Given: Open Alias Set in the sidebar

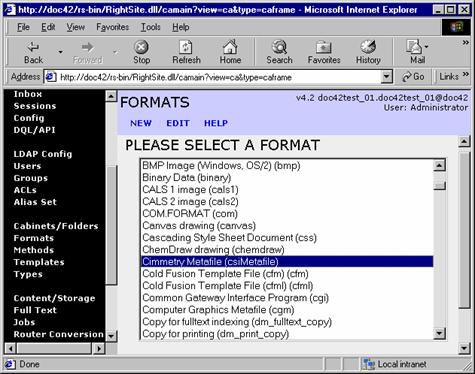Looking at the screenshot, I should [x=35, y=202].
